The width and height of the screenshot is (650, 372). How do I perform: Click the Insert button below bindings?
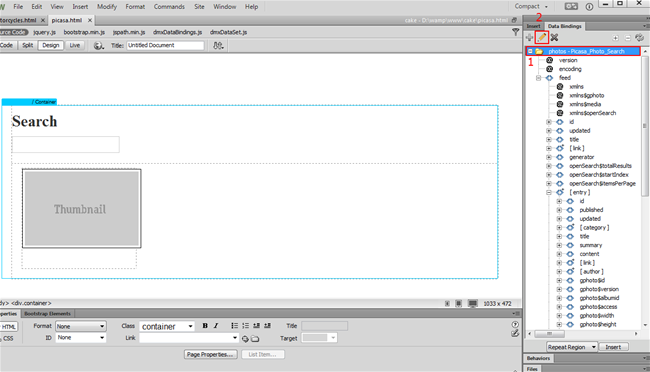pos(613,347)
